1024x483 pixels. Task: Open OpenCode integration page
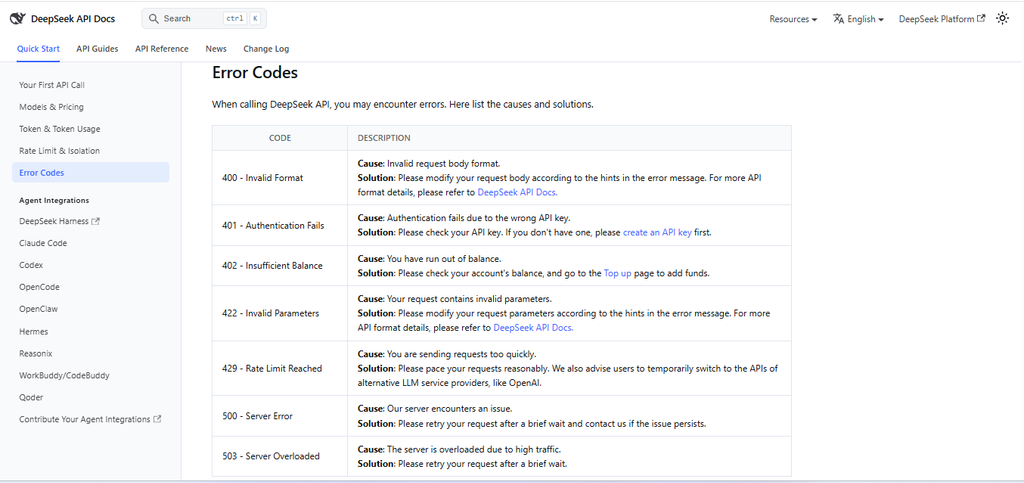tap(39, 287)
